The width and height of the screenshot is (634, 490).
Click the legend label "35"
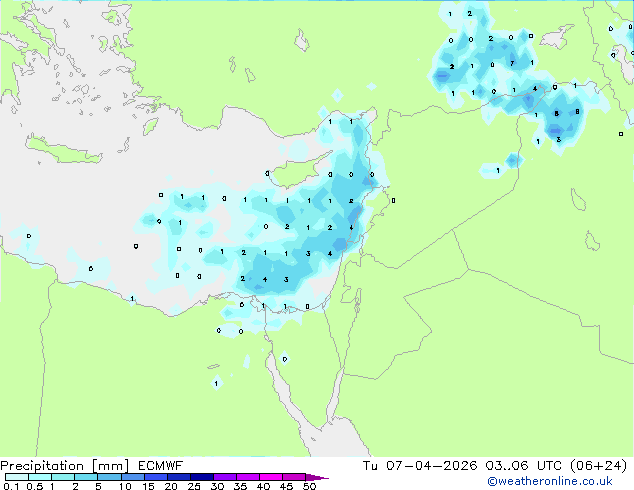[x=240, y=486]
